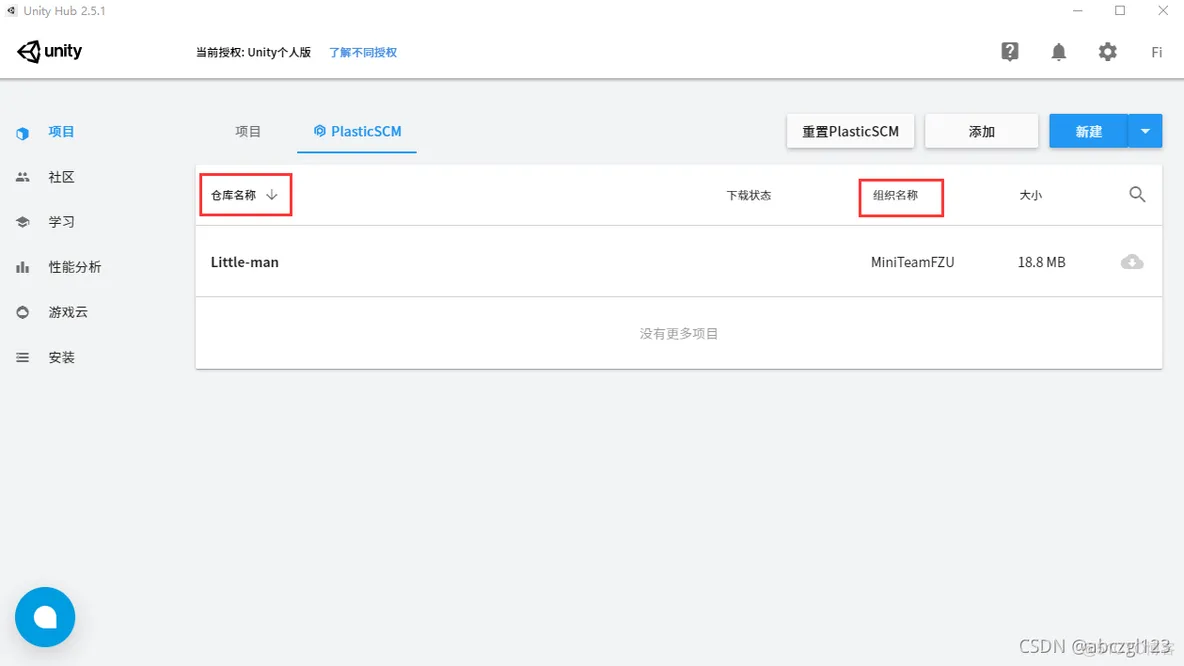This screenshot has width=1184, height=666.
Task: Close the Unity Hub window
Action: tap(1163, 11)
